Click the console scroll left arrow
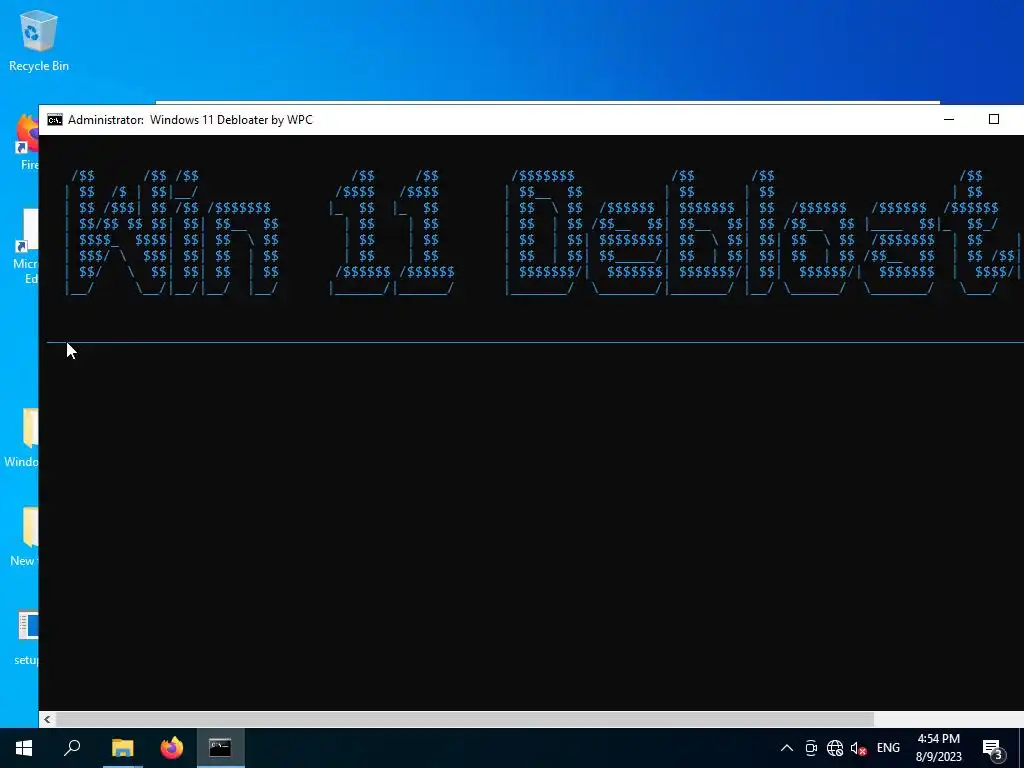This screenshot has height=768, width=1024. 47,719
